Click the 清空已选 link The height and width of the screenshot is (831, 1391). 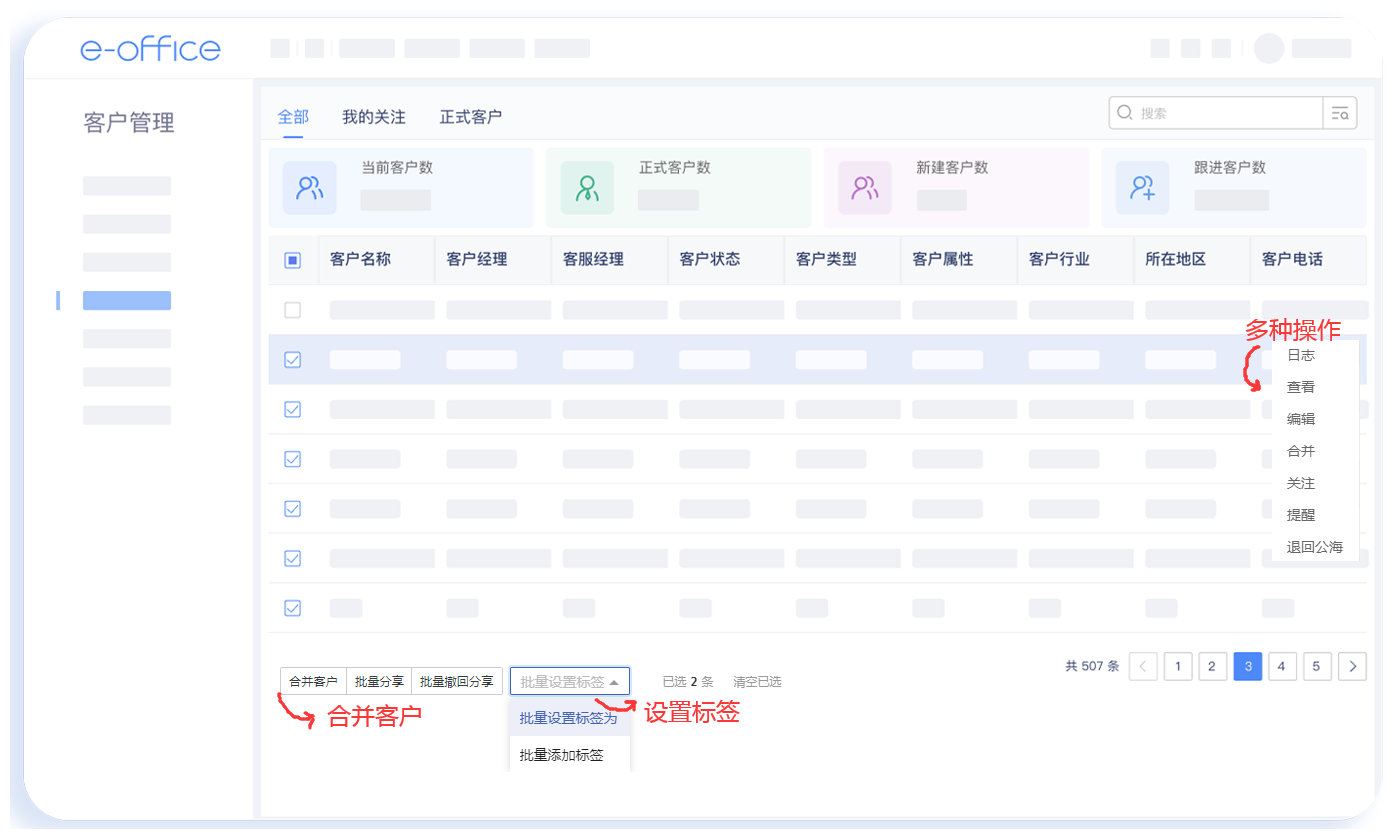[757, 682]
